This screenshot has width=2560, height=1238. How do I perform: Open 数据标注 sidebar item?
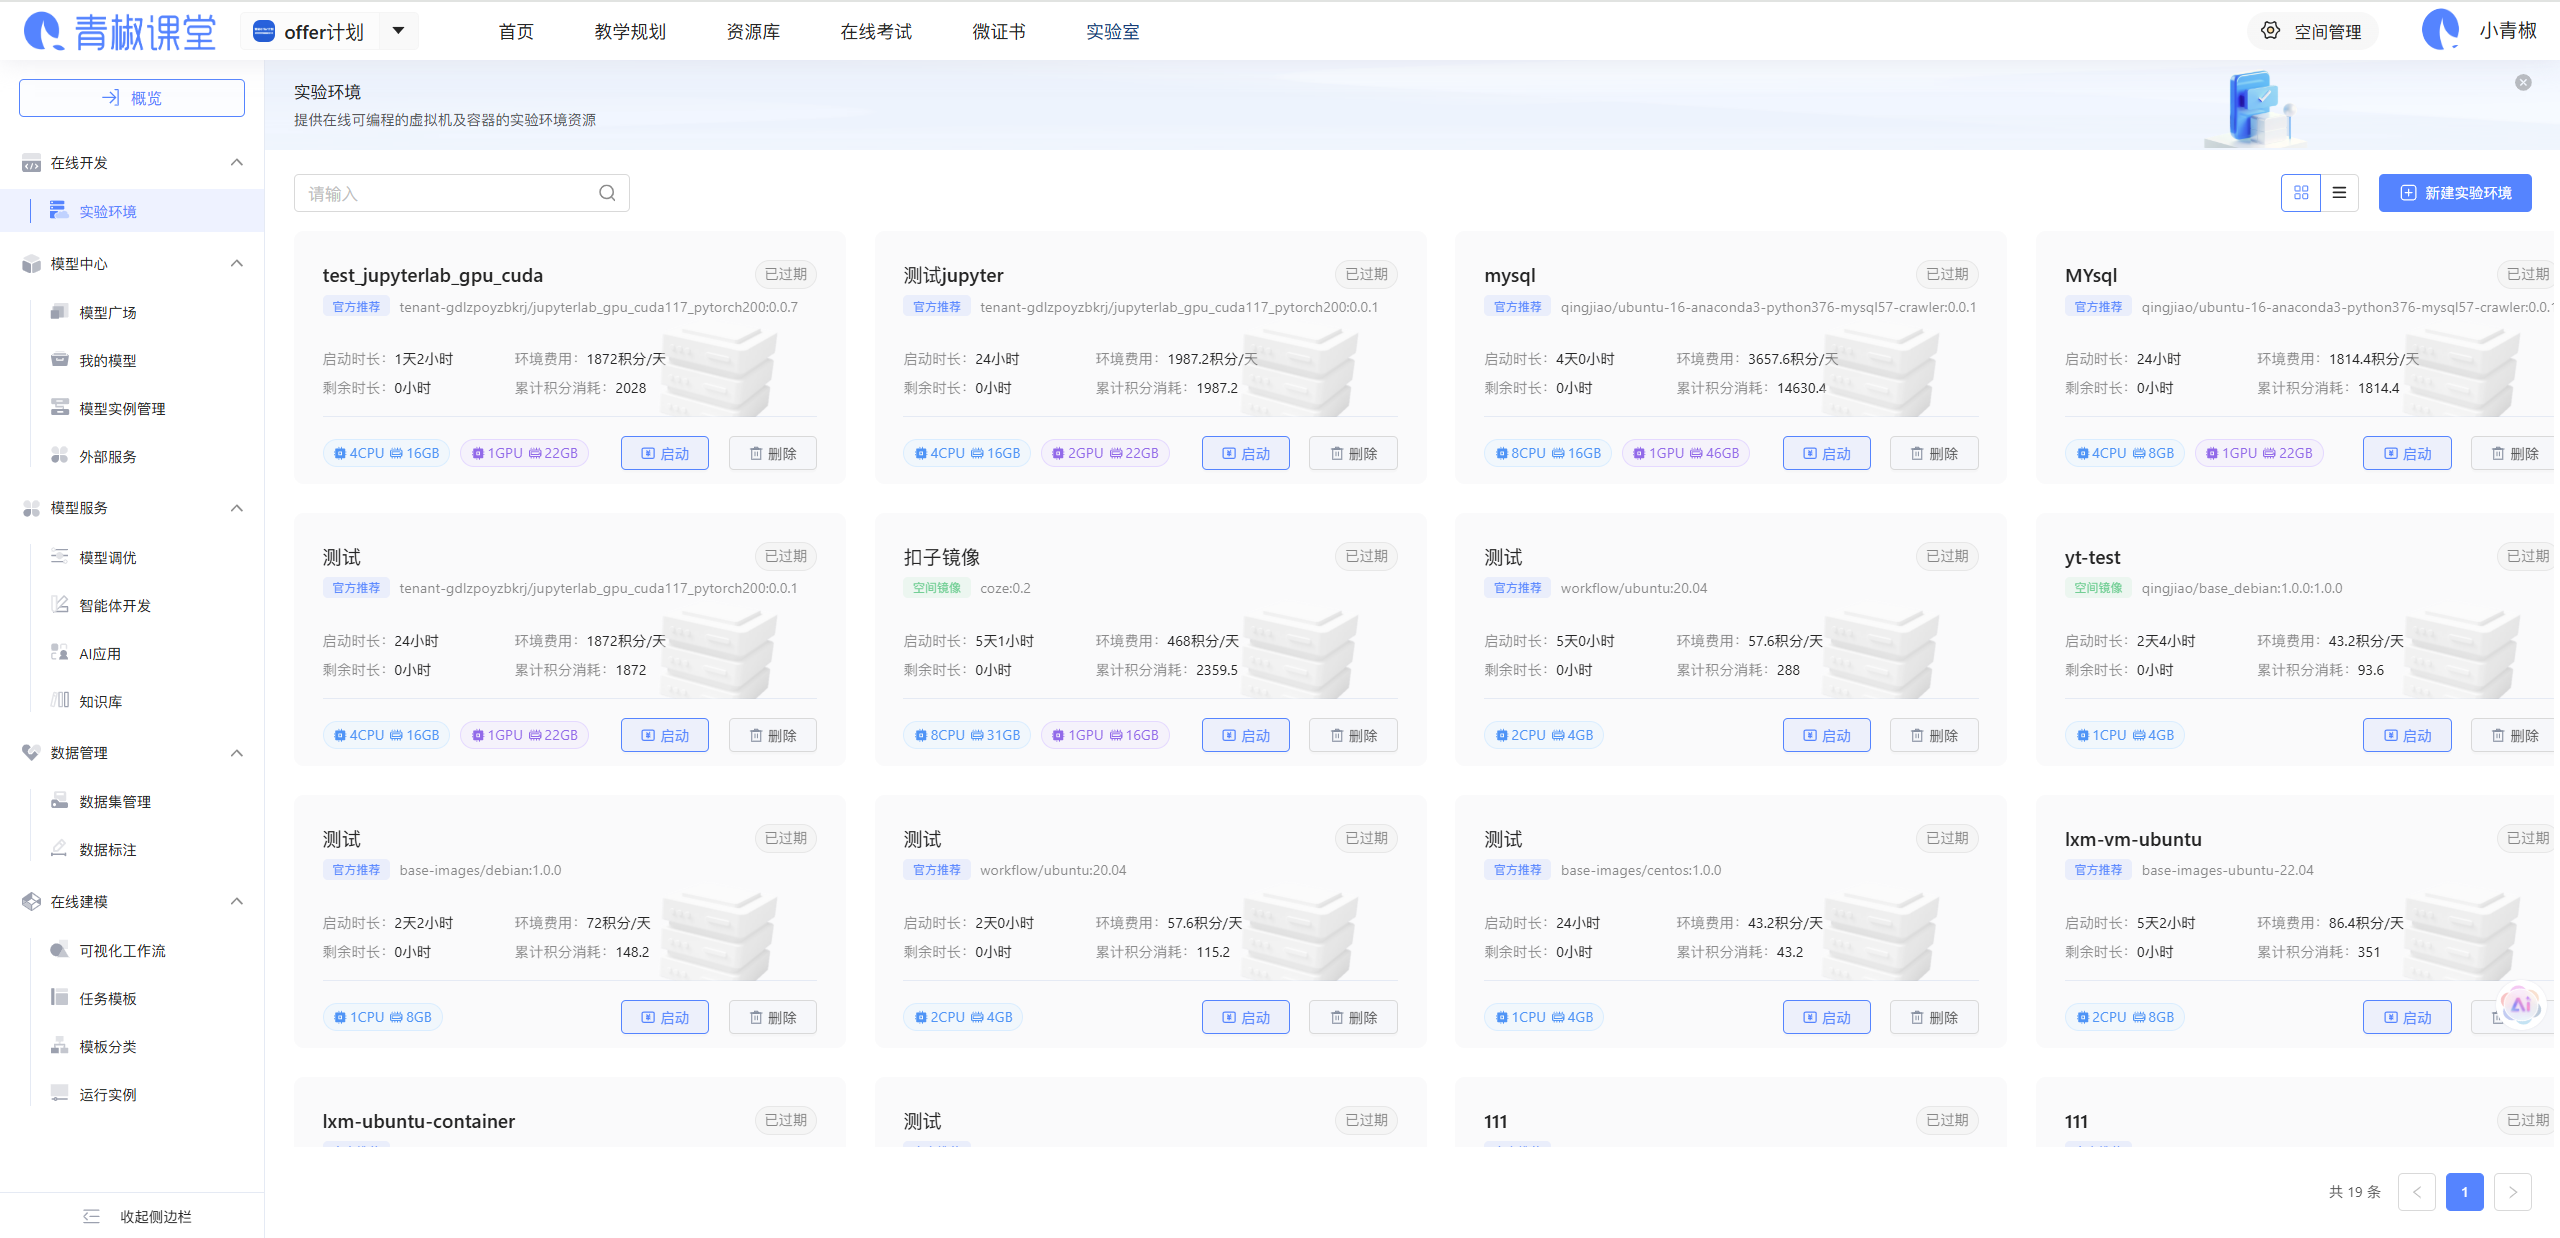click(x=108, y=850)
